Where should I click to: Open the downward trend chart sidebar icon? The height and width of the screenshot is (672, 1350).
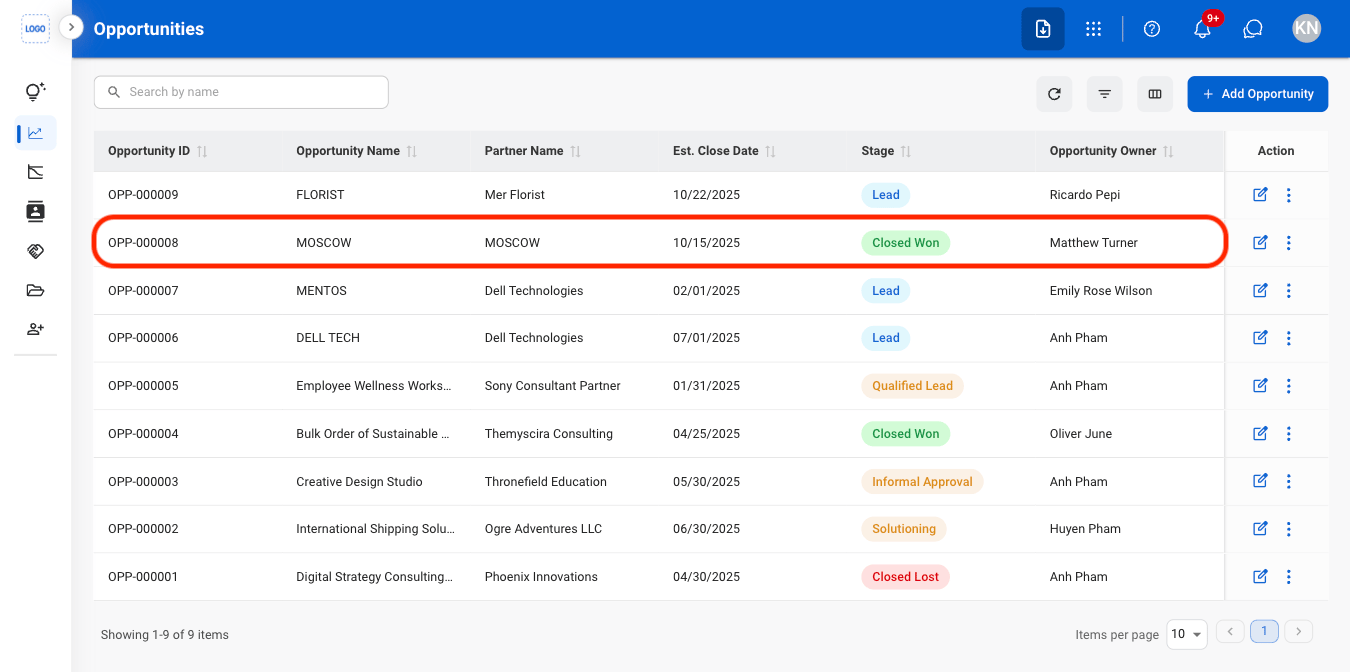35,172
